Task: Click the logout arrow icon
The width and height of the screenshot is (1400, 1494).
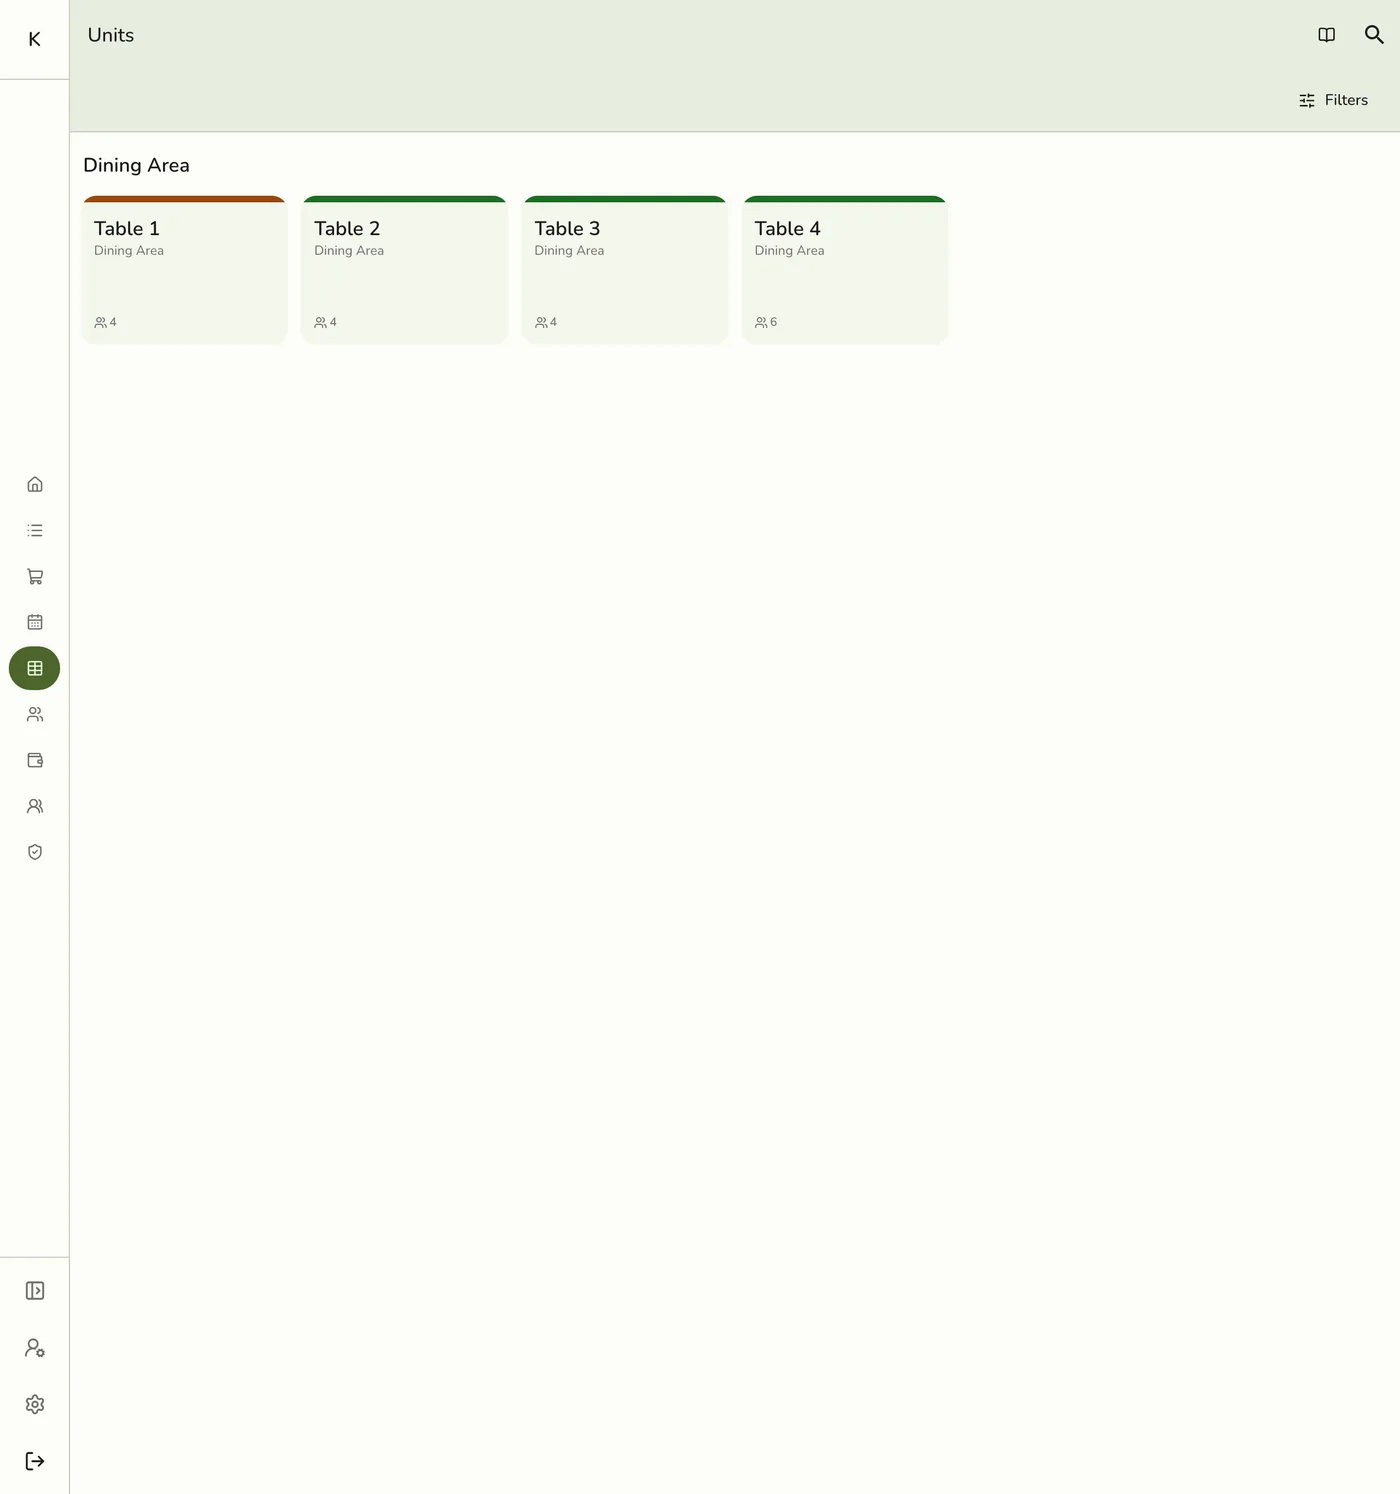Action: [x=35, y=1461]
